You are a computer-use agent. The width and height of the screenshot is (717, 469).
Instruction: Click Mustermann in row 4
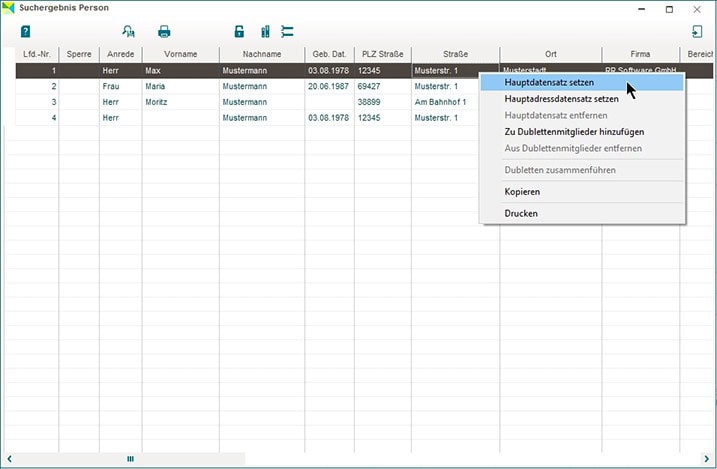tap(262, 118)
